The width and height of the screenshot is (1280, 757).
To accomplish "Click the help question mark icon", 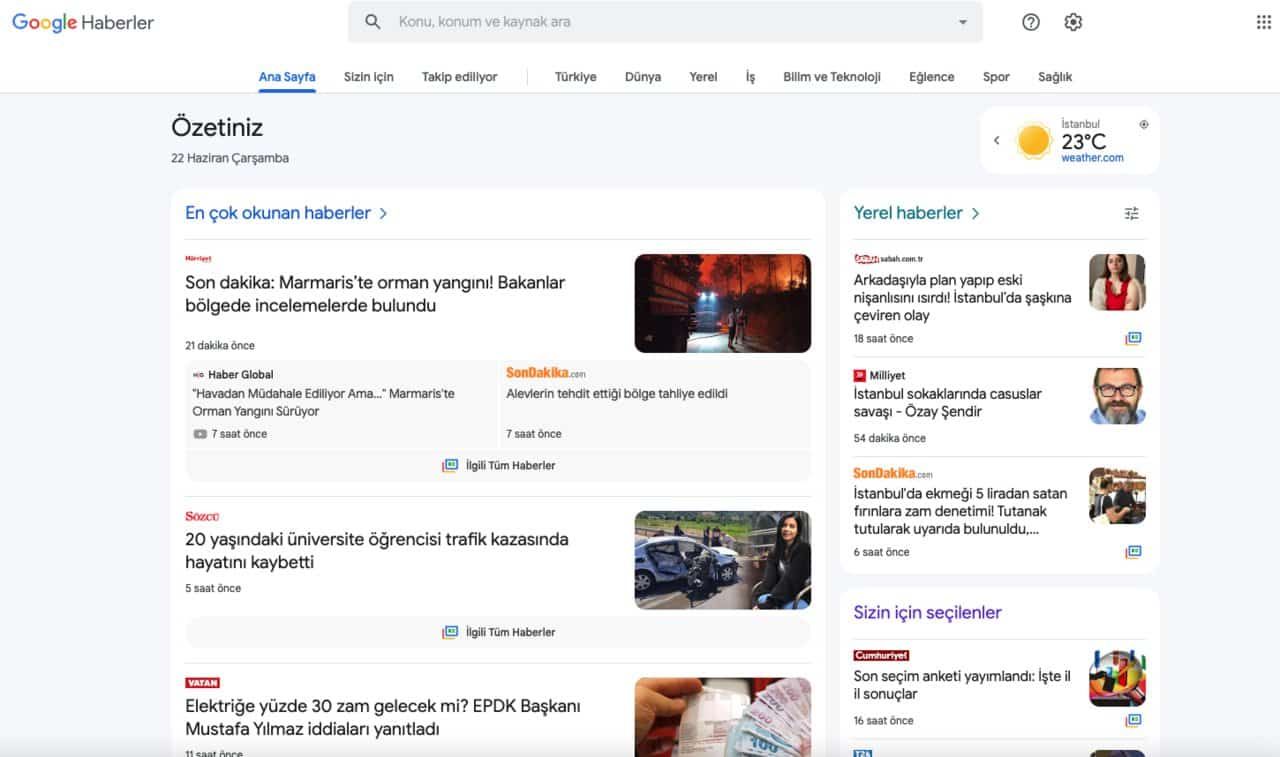I will pyautogui.click(x=1031, y=22).
